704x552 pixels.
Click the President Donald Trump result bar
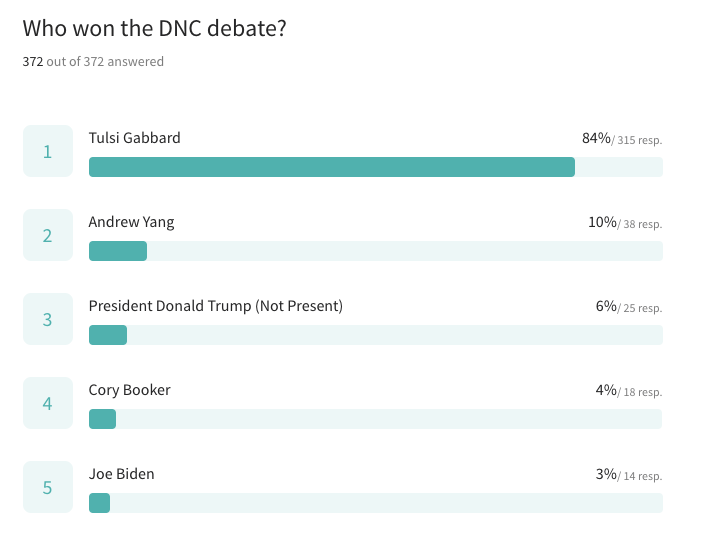(x=376, y=335)
